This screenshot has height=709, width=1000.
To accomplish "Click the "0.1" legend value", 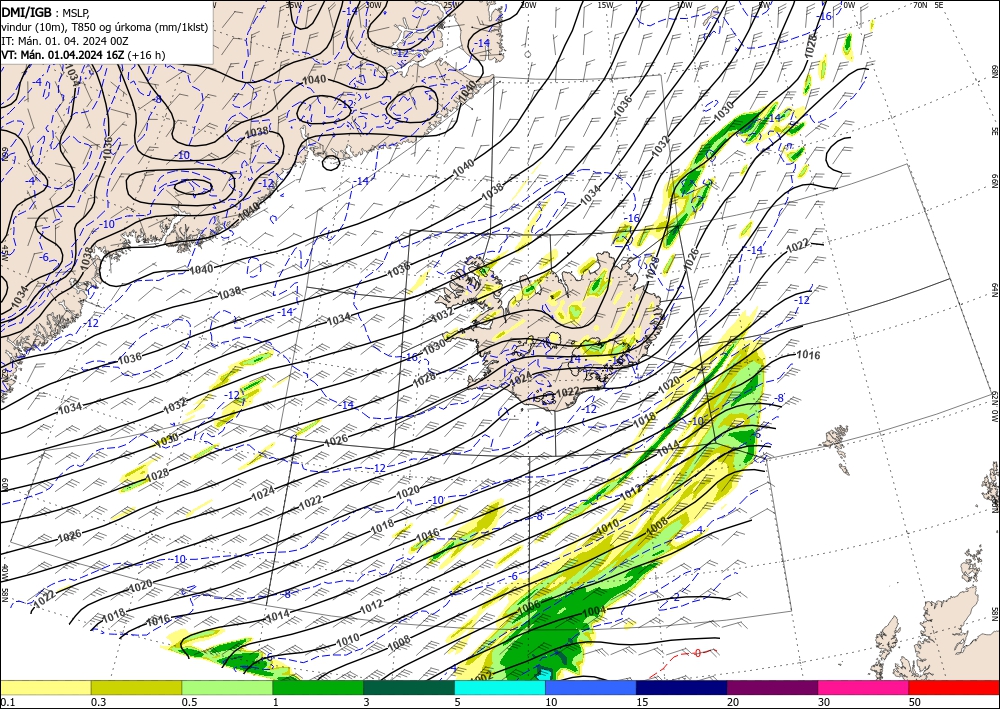I will (8, 702).
